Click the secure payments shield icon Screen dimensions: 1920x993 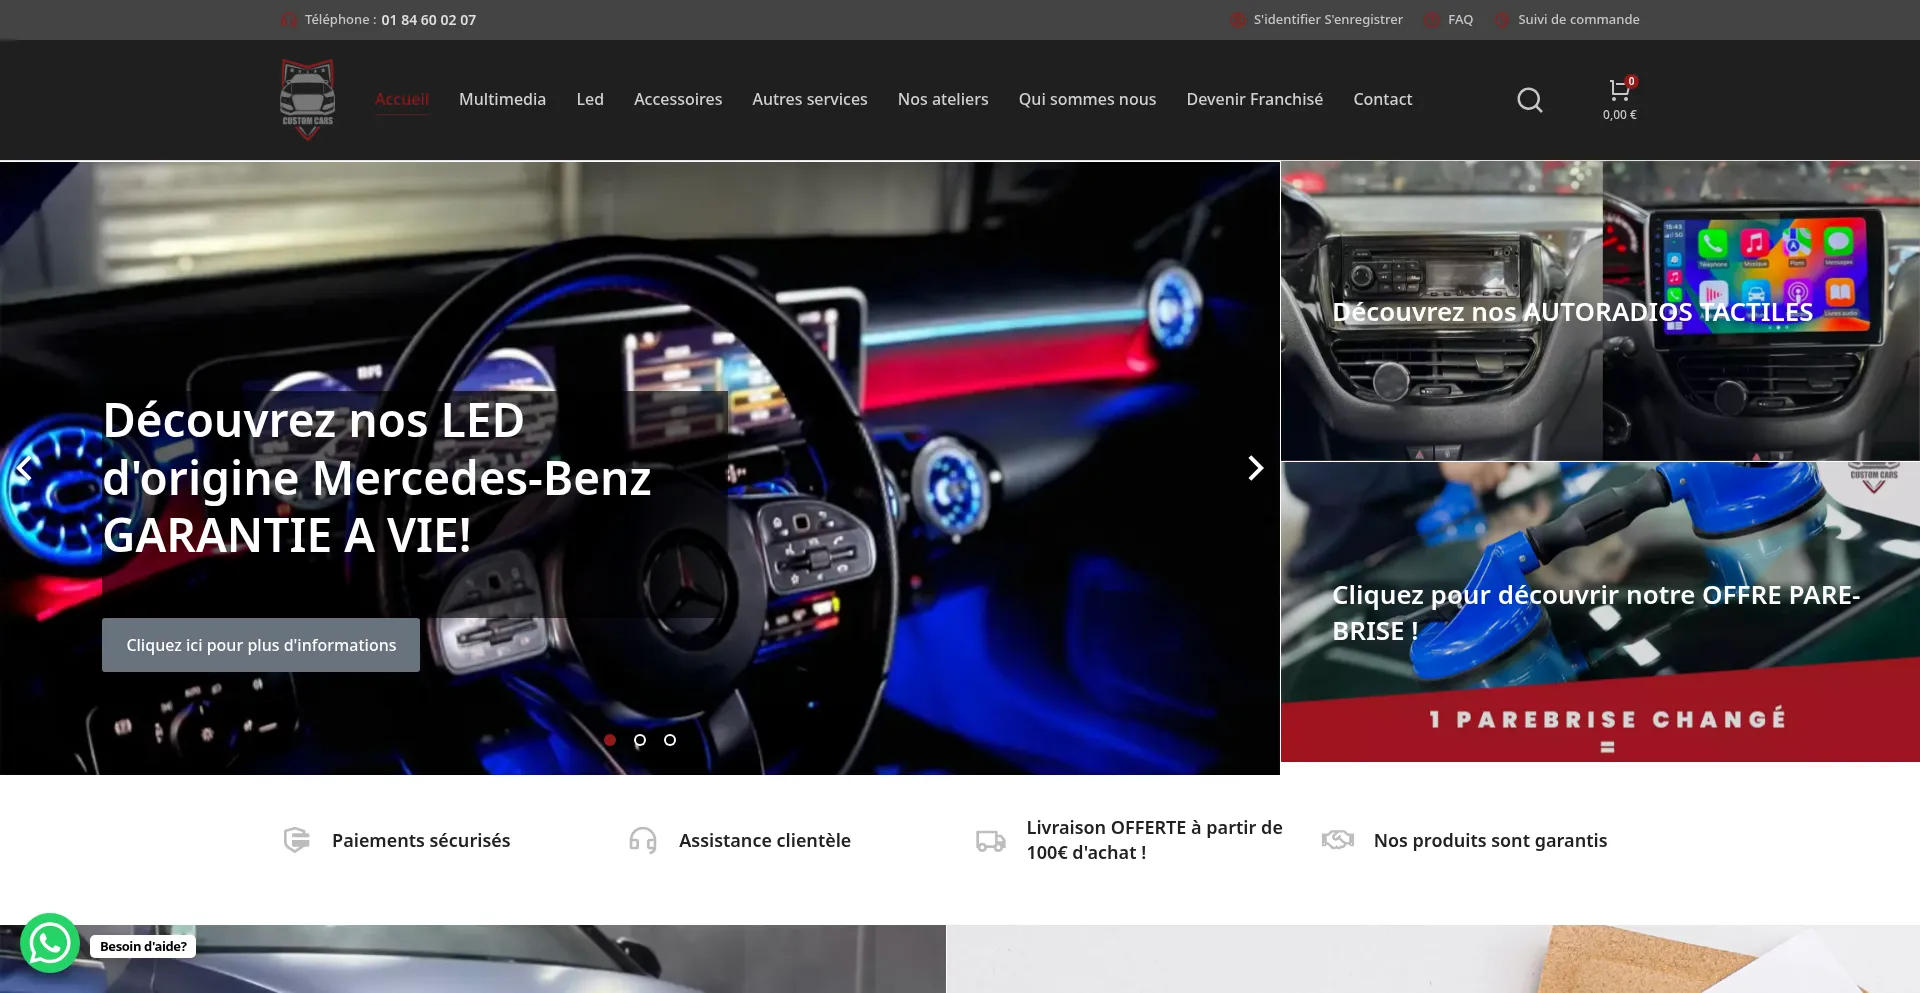pos(297,840)
